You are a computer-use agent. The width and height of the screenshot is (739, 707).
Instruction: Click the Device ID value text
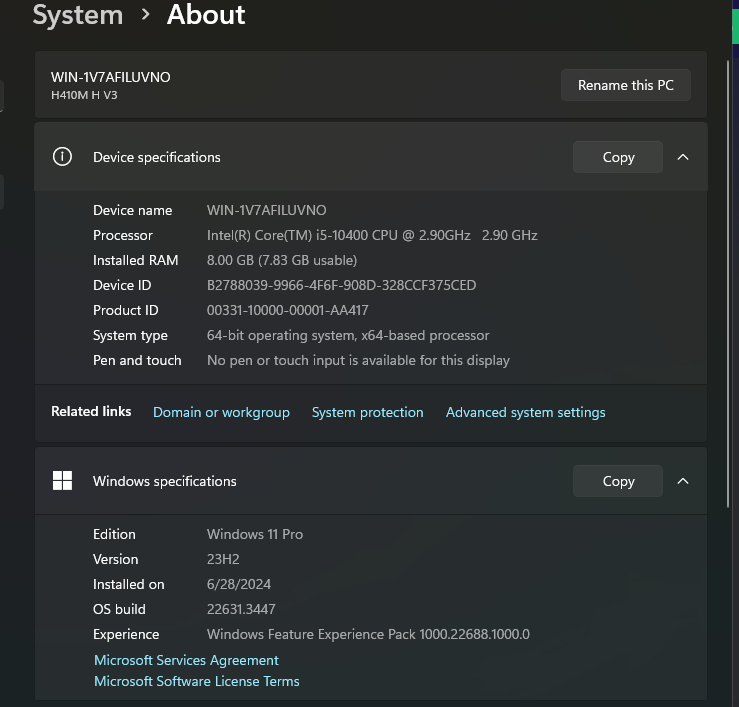click(x=341, y=285)
